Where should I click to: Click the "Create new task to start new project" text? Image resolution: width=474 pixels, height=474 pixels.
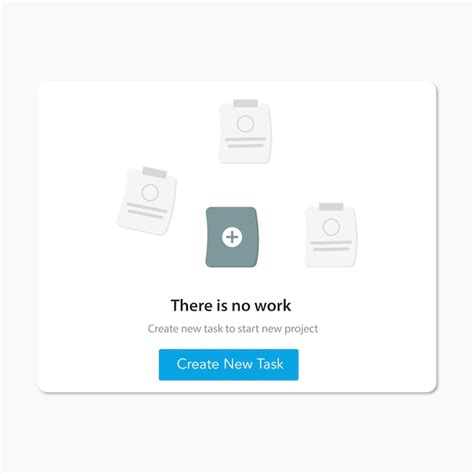[233, 329]
